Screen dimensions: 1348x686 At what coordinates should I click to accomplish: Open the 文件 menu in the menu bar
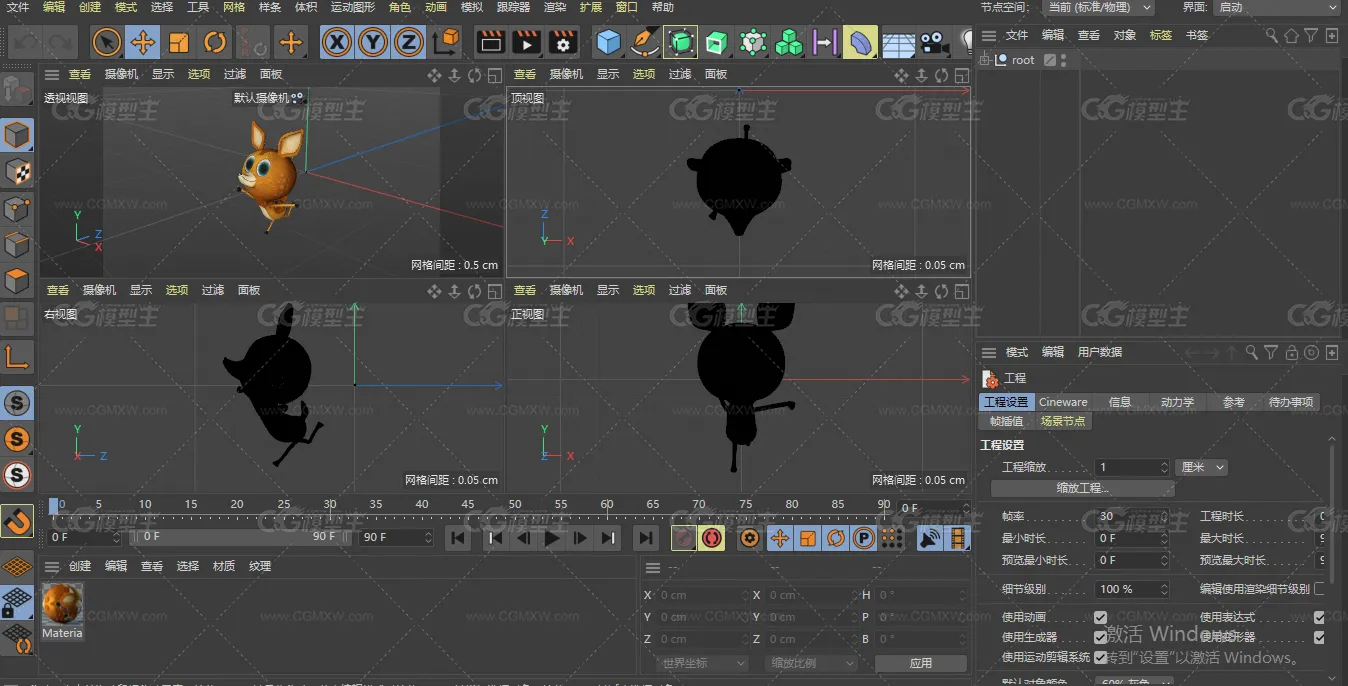[18, 7]
